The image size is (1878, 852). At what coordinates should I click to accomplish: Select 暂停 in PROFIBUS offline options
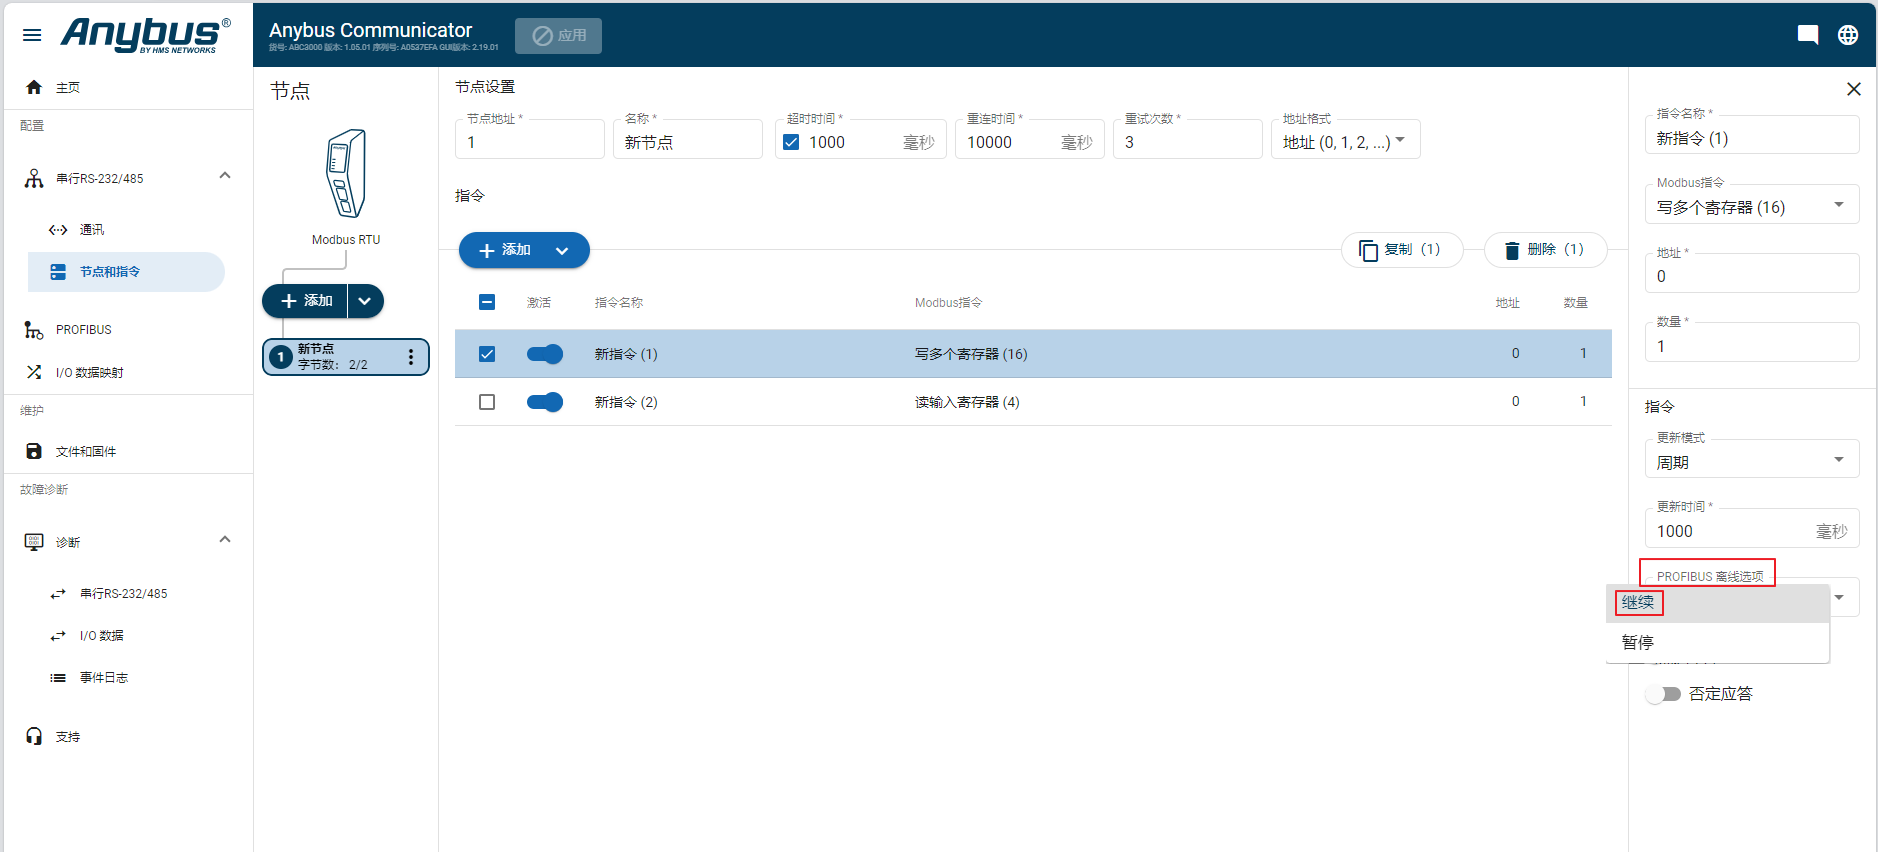click(x=1718, y=642)
